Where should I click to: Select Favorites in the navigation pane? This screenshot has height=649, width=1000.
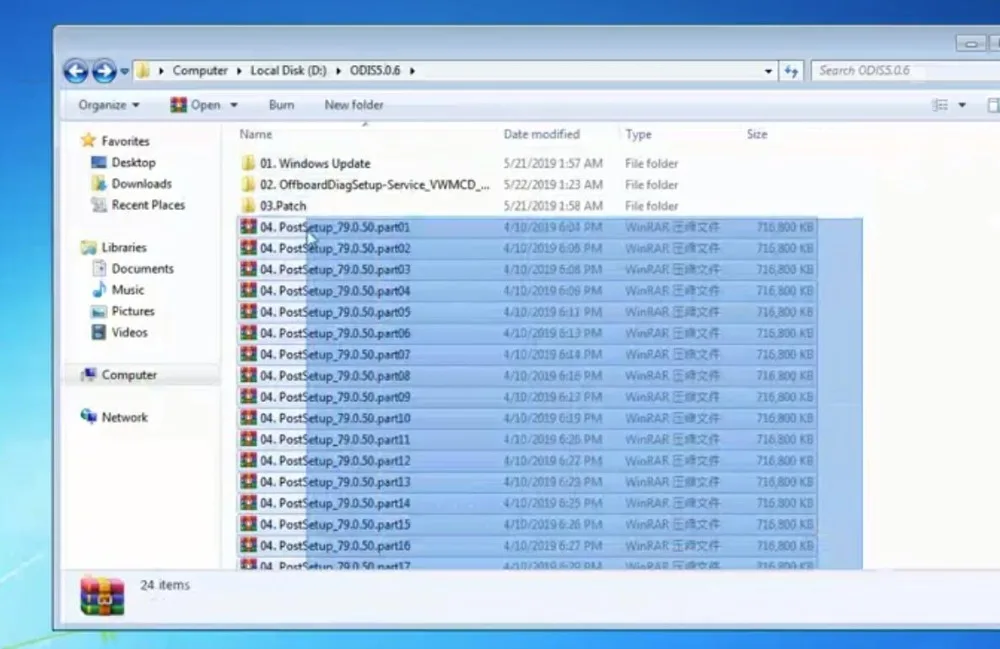(125, 141)
